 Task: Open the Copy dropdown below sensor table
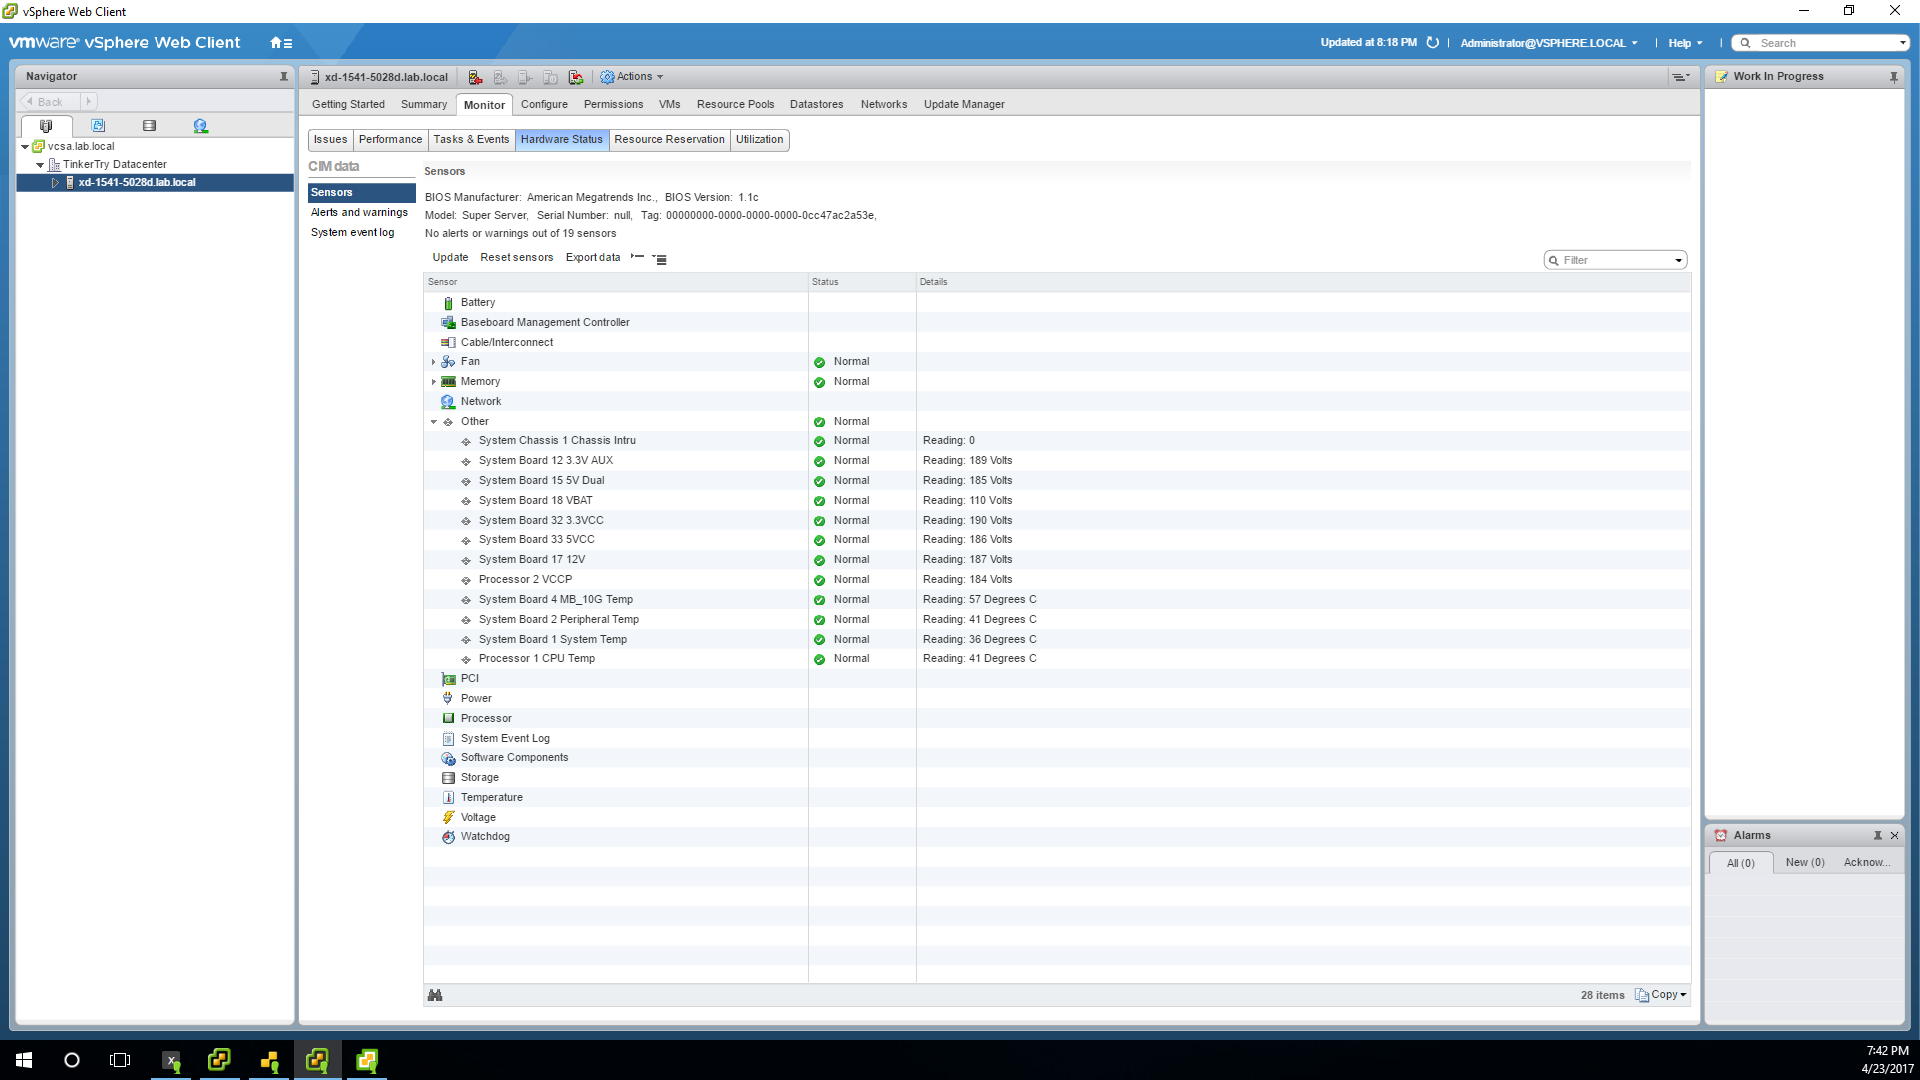(x=1660, y=995)
